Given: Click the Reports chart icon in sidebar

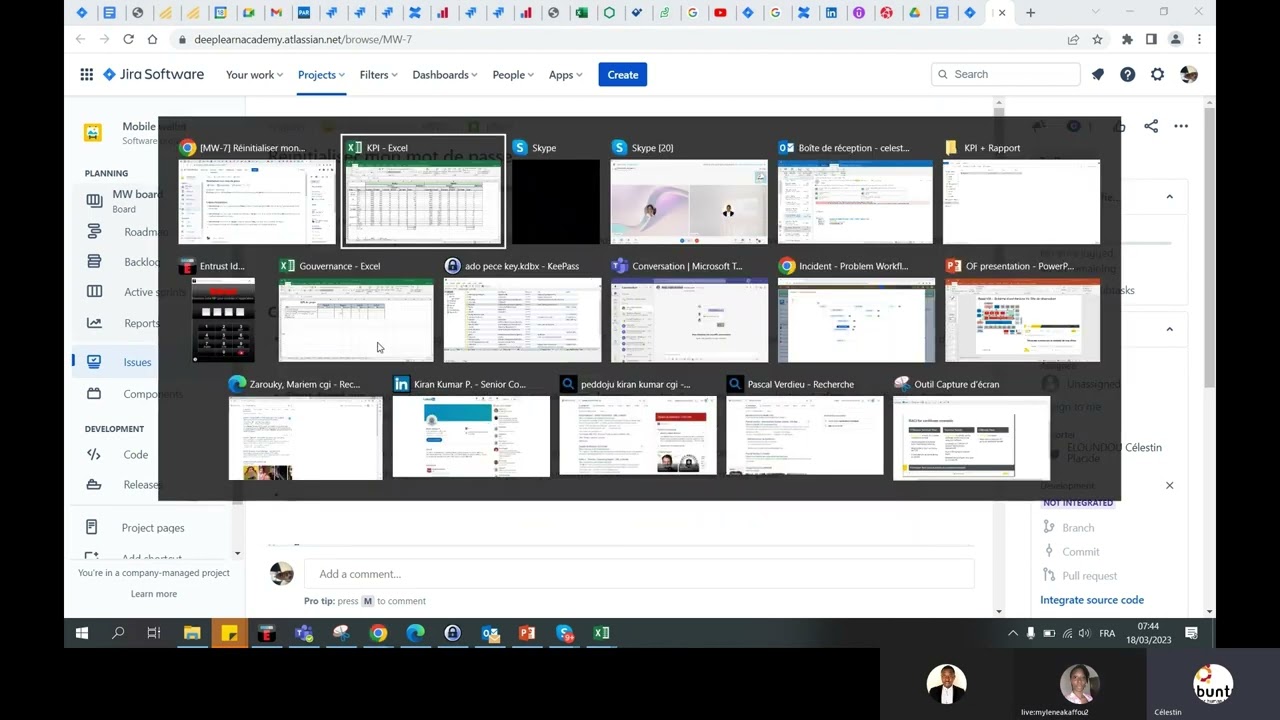Looking at the screenshot, I should click(94, 323).
